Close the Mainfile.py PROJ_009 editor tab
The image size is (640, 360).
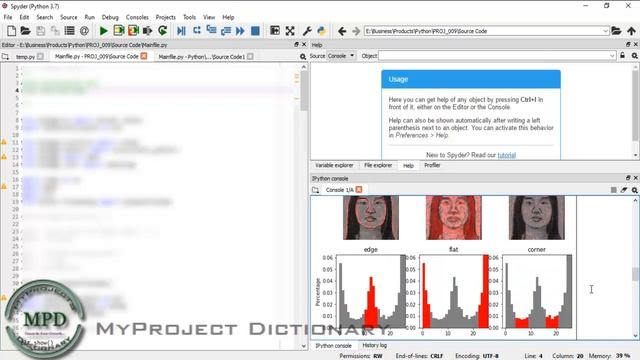144,56
